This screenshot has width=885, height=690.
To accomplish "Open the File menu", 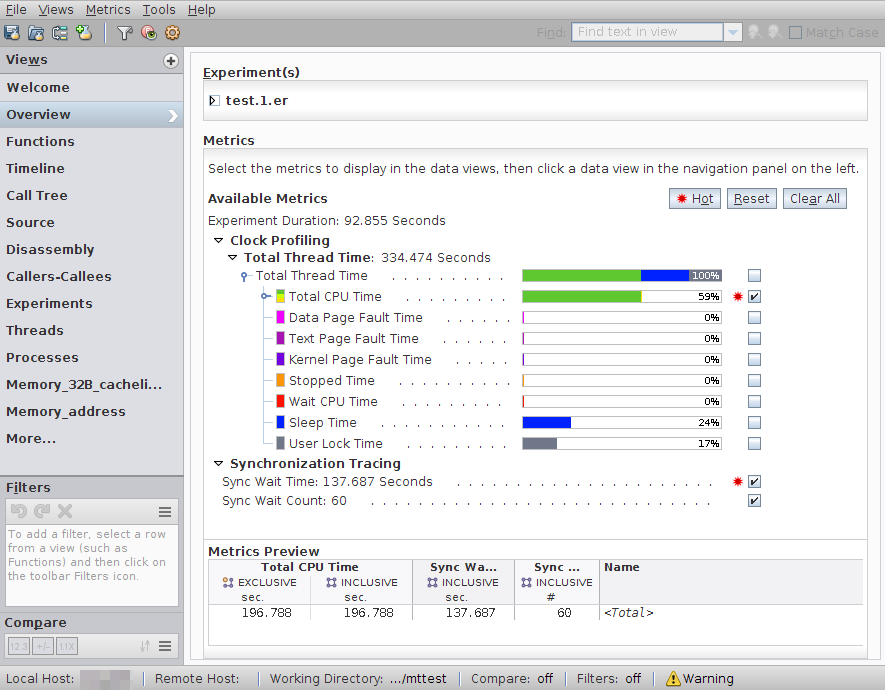I will pyautogui.click(x=16, y=10).
